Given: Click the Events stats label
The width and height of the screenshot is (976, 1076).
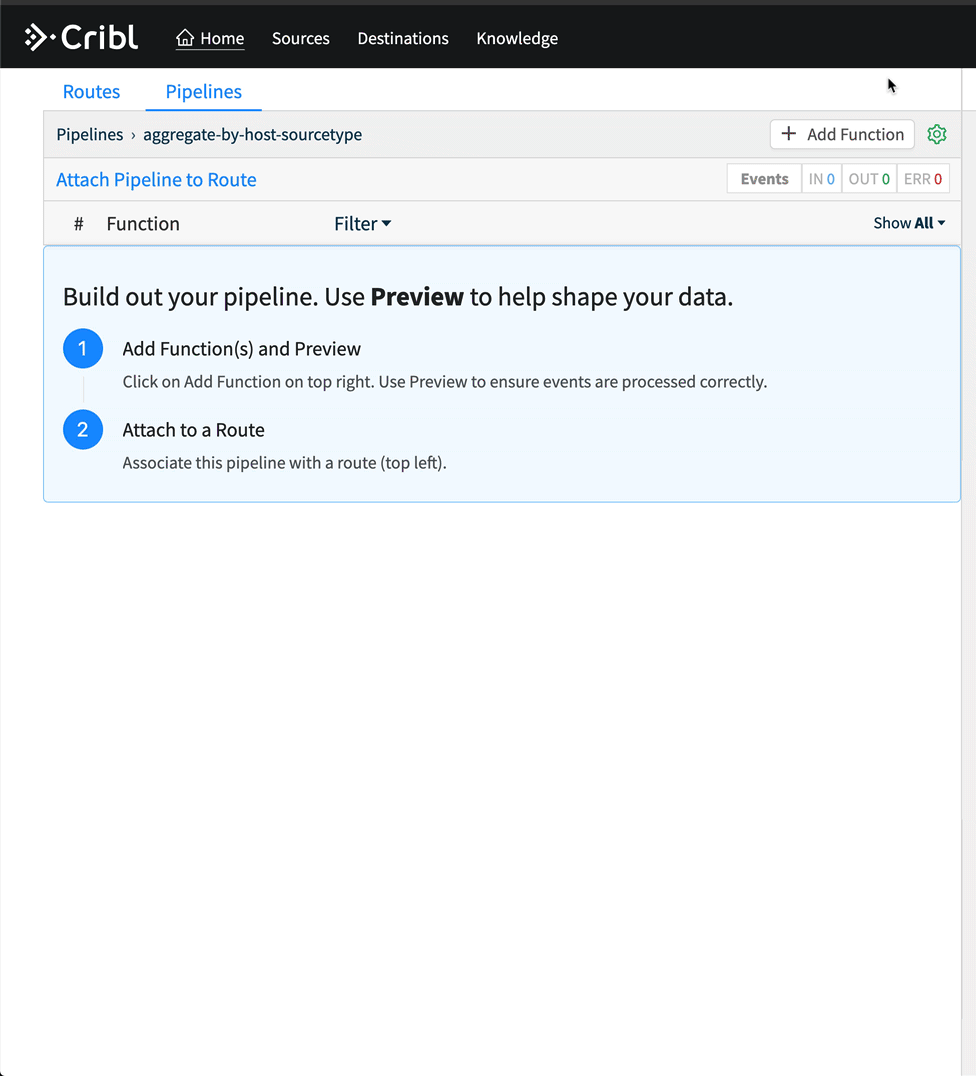Looking at the screenshot, I should pyautogui.click(x=764, y=179).
